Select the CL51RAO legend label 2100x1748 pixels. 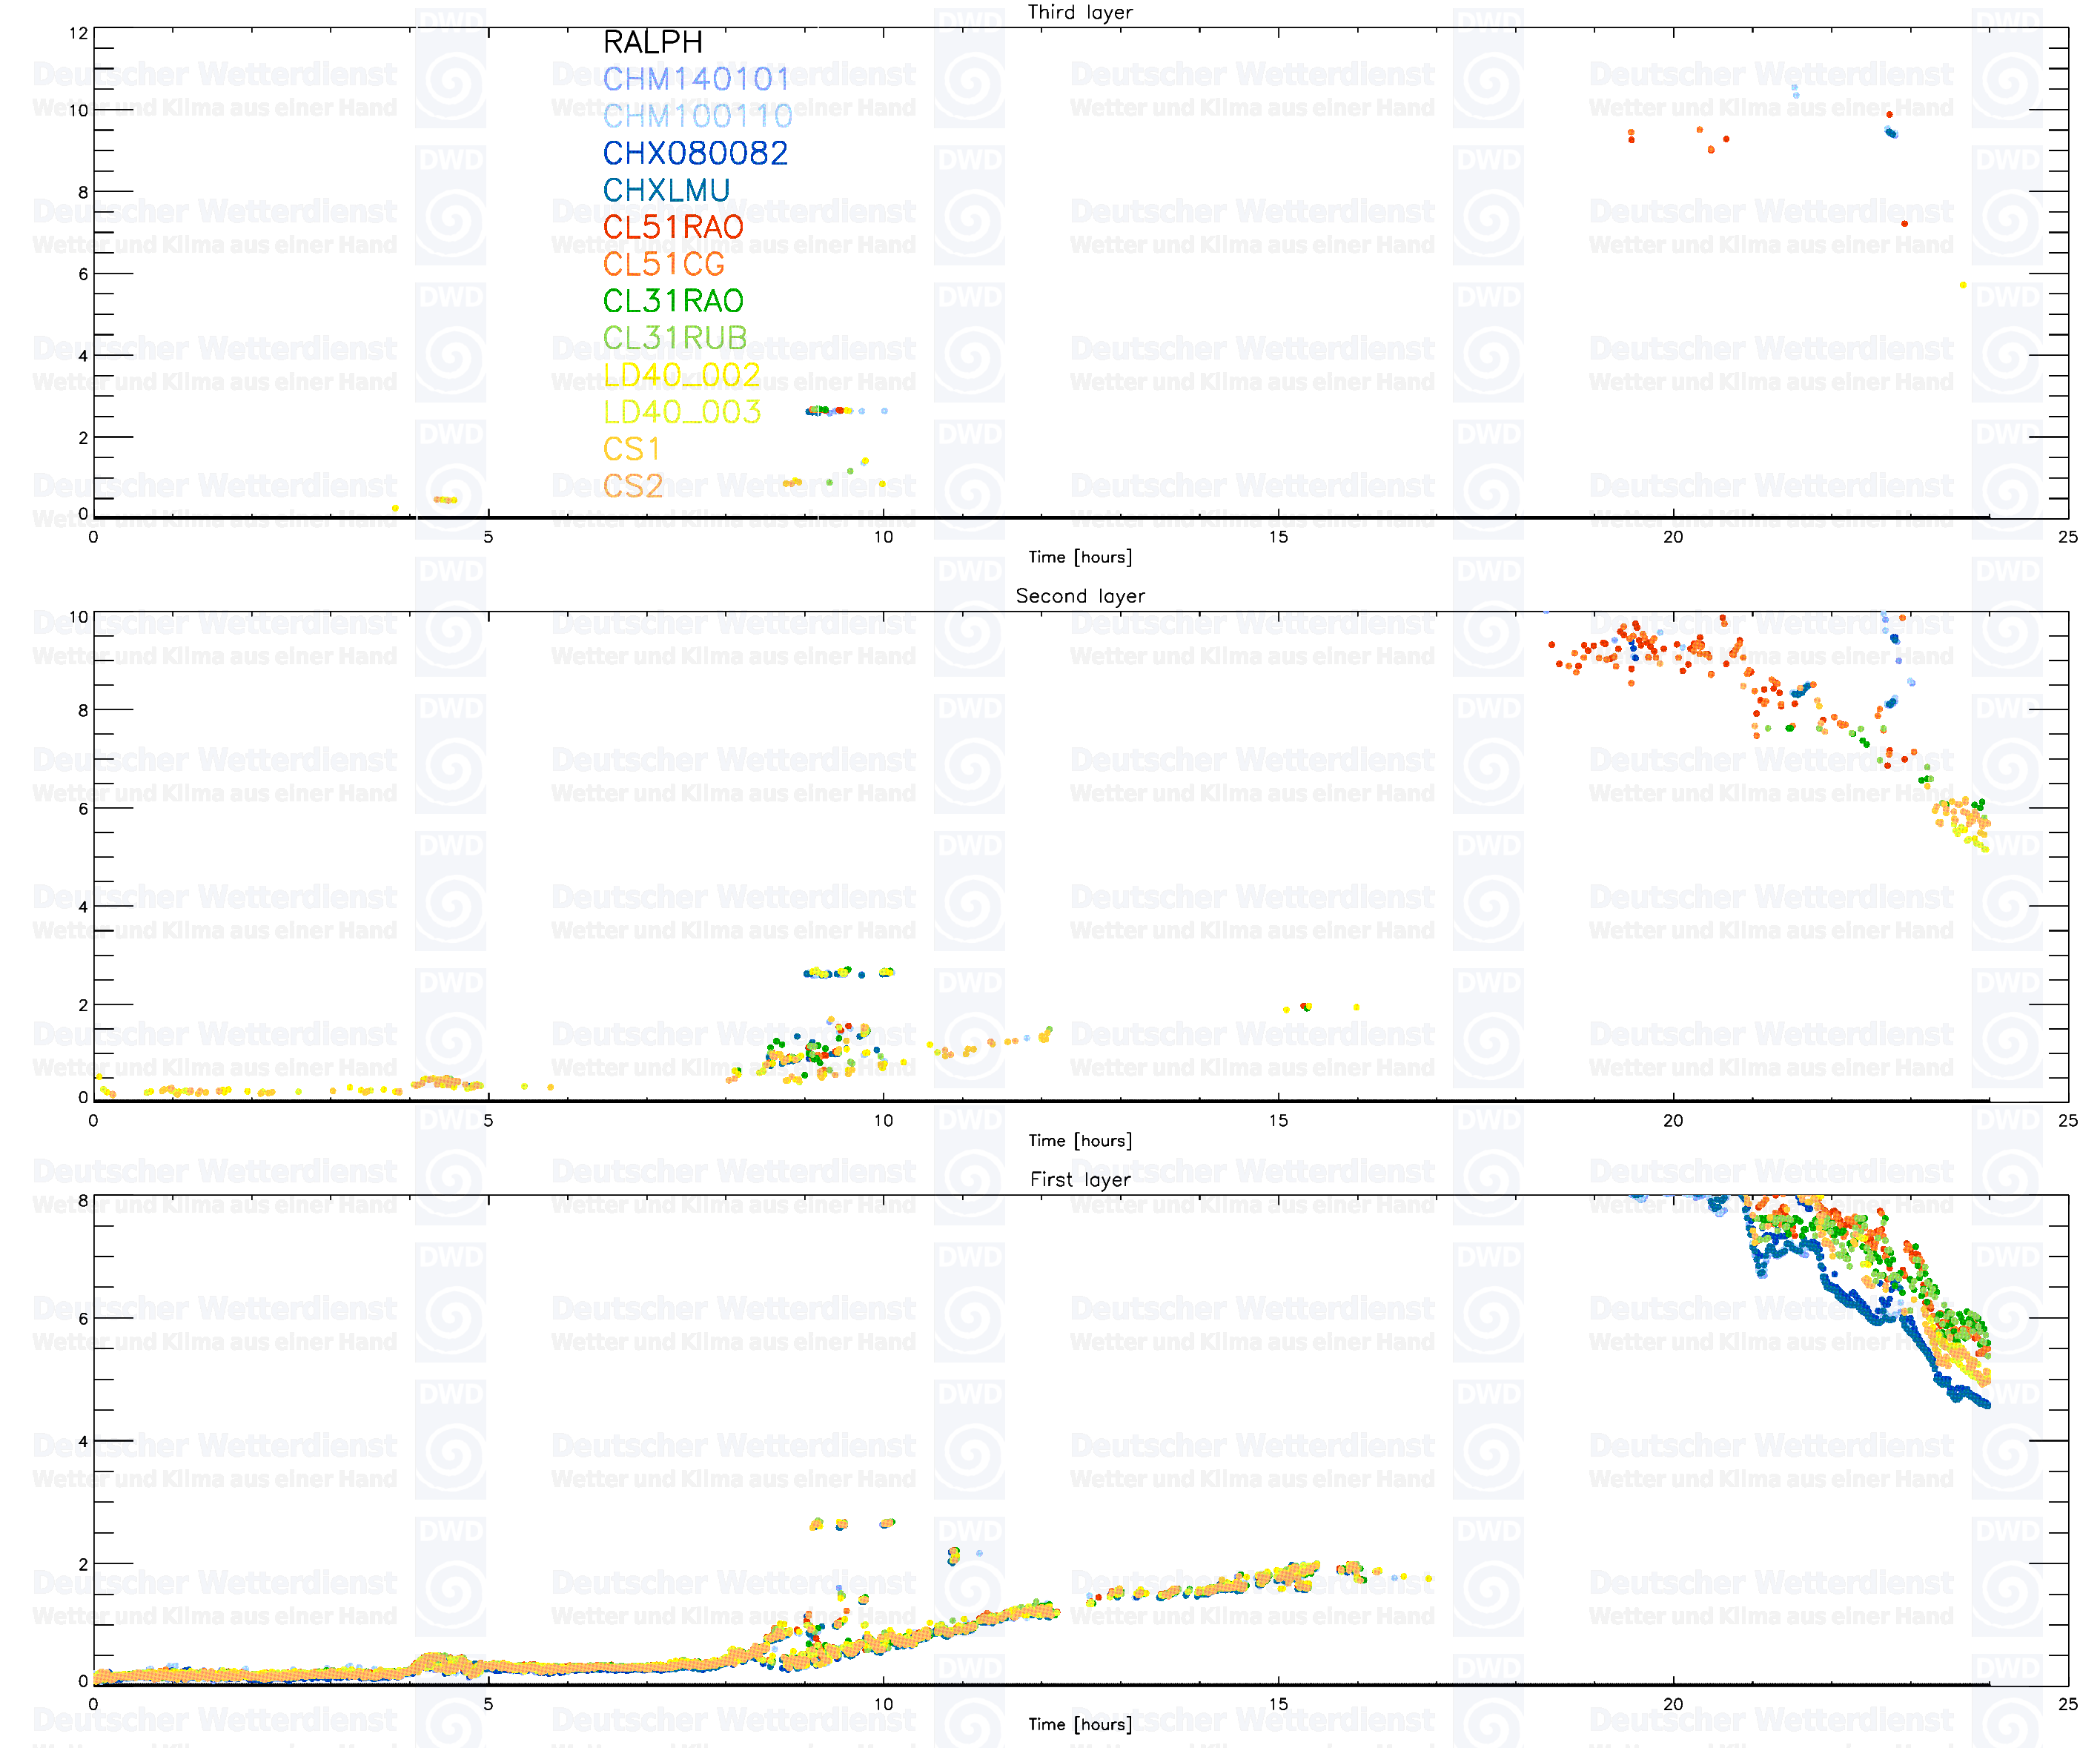tap(673, 227)
